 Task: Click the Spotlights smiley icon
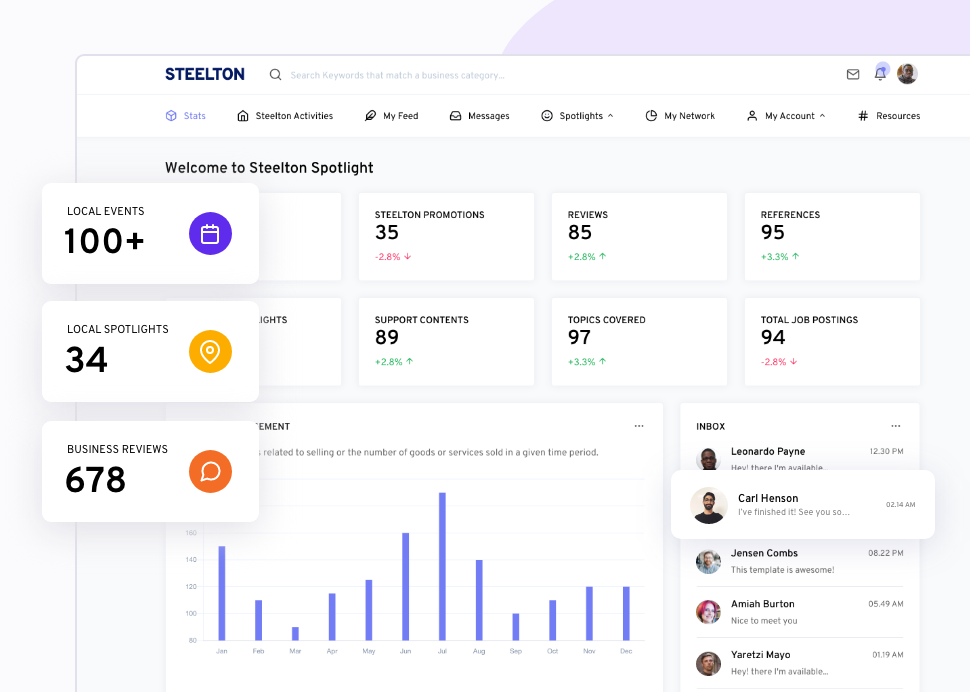pyautogui.click(x=547, y=116)
